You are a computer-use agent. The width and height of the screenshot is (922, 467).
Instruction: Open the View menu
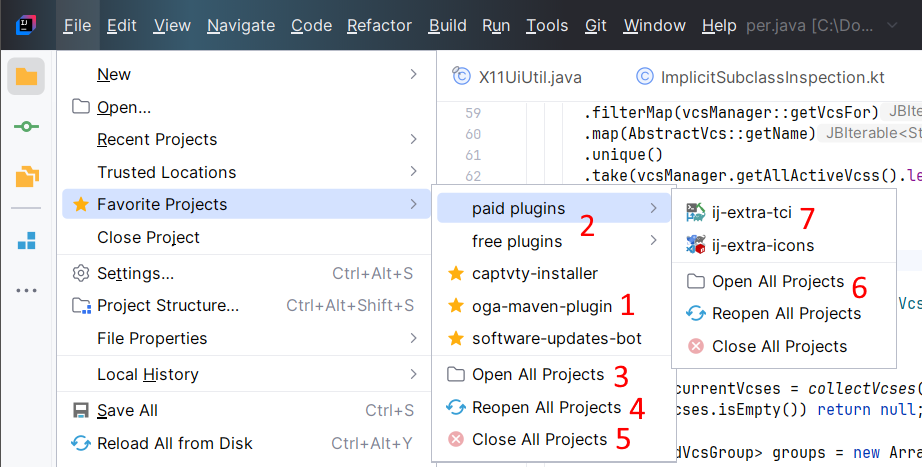[x=172, y=25]
